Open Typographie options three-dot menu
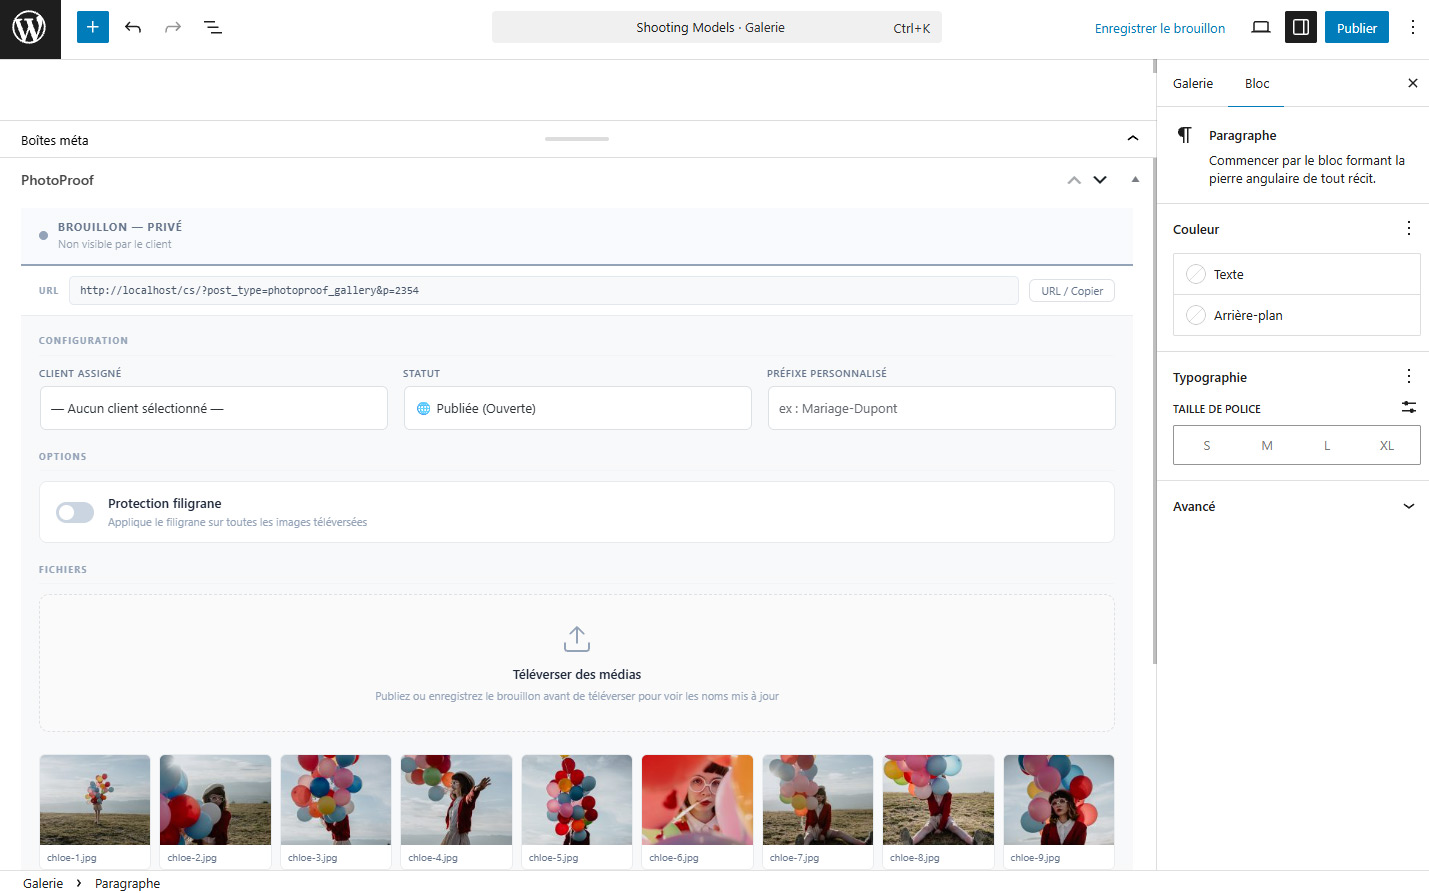Image resolution: width=1429 pixels, height=893 pixels. point(1408,376)
